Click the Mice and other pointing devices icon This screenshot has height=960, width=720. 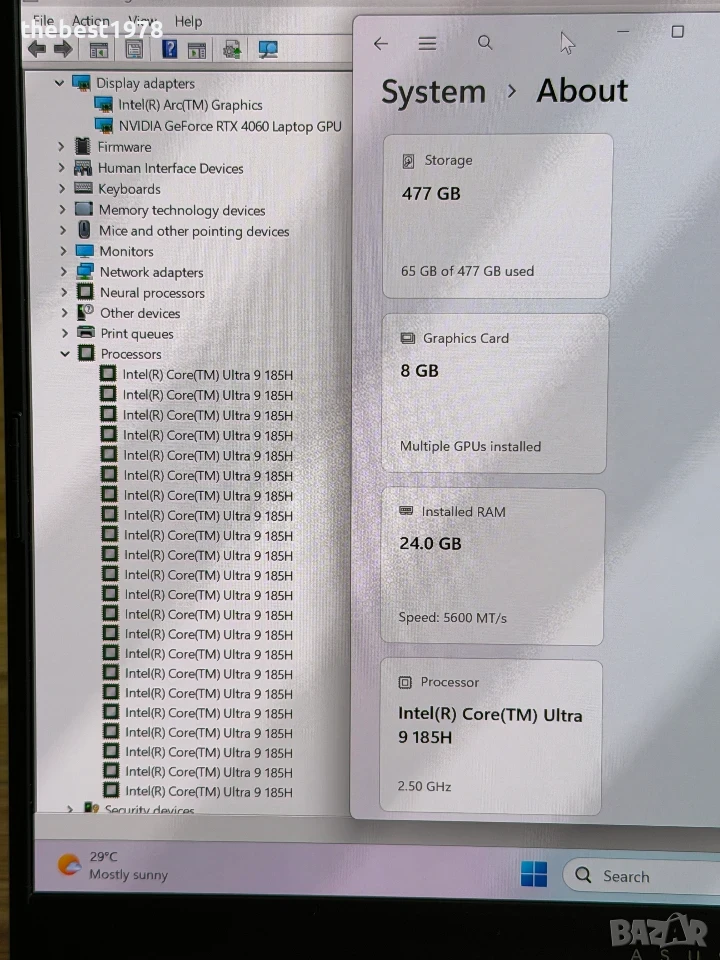pyautogui.click(x=84, y=230)
